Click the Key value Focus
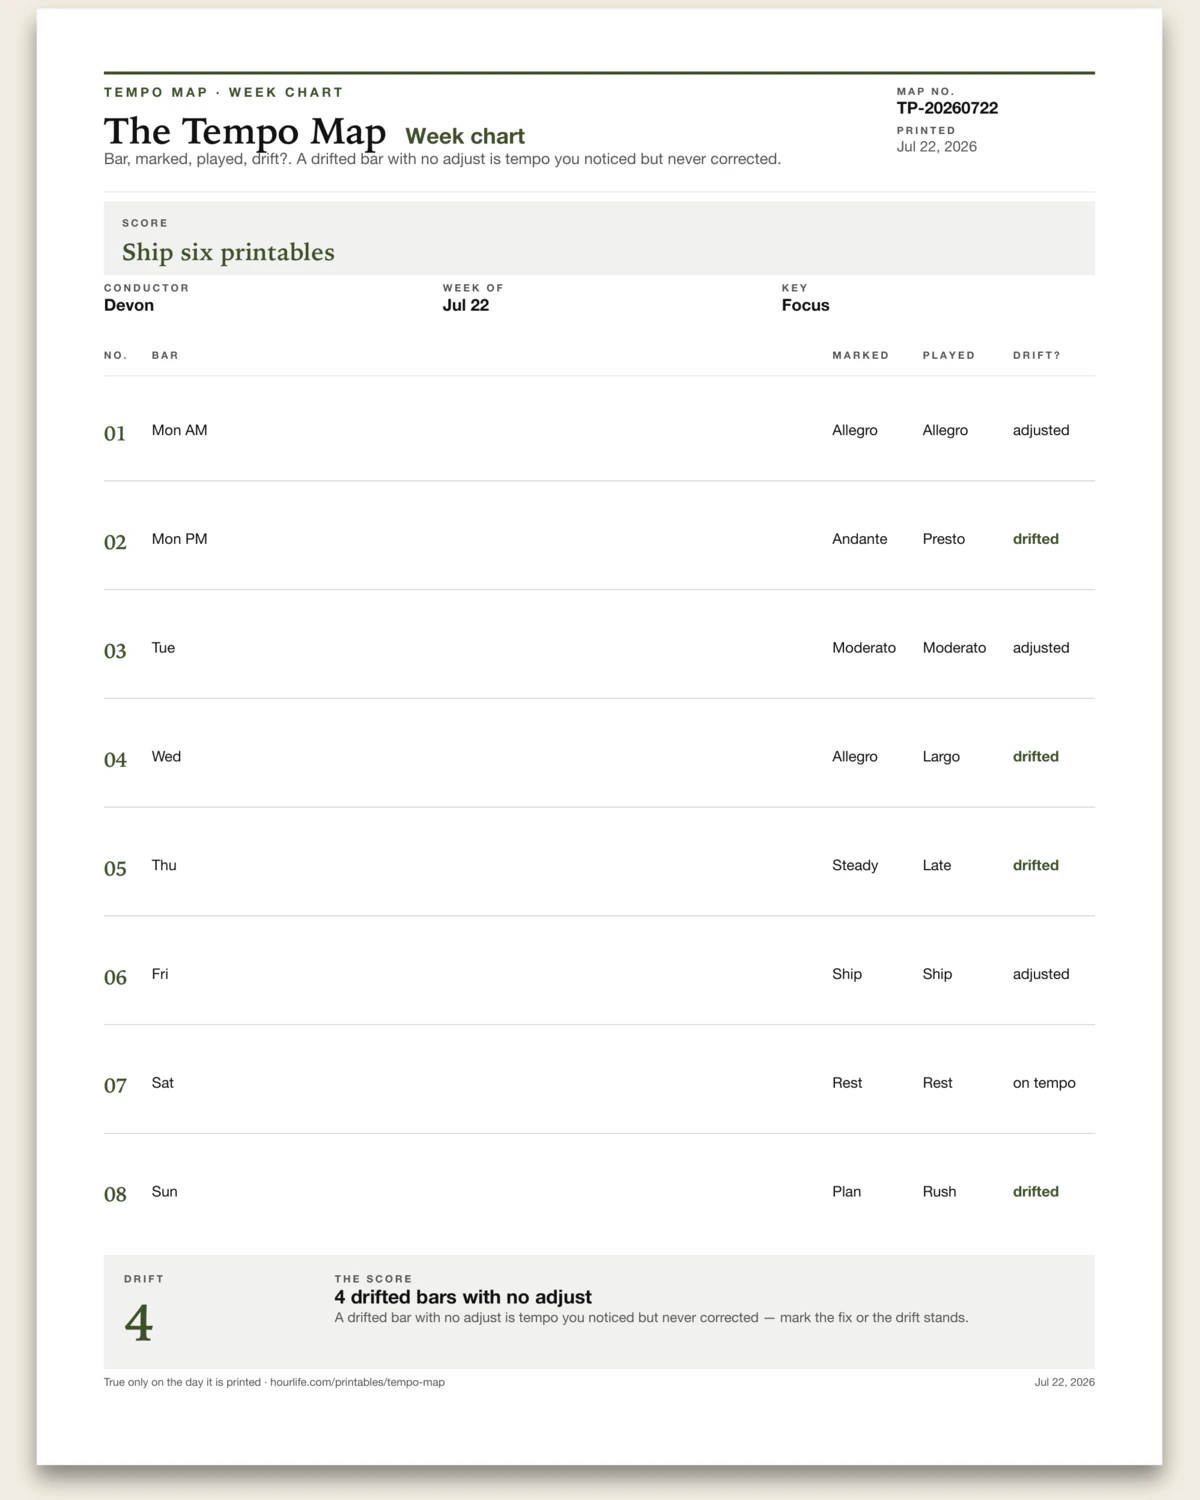This screenshot has width=1200, height=1500. pyautogui.click(x=805, y=305)
